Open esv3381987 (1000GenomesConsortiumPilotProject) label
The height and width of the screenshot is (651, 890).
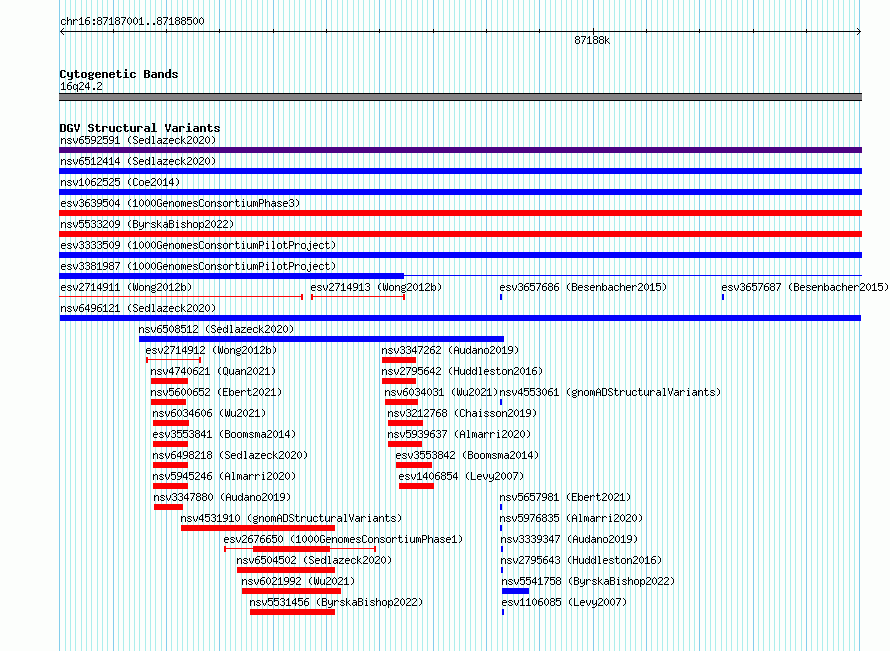[x=198, y=266]
